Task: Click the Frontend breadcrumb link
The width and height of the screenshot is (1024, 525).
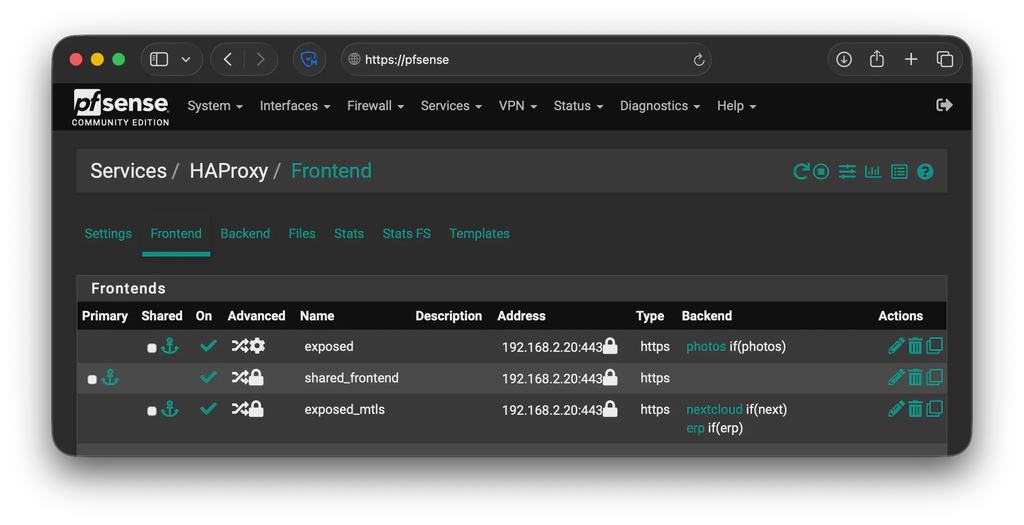Action: click(x=331, y=171)
